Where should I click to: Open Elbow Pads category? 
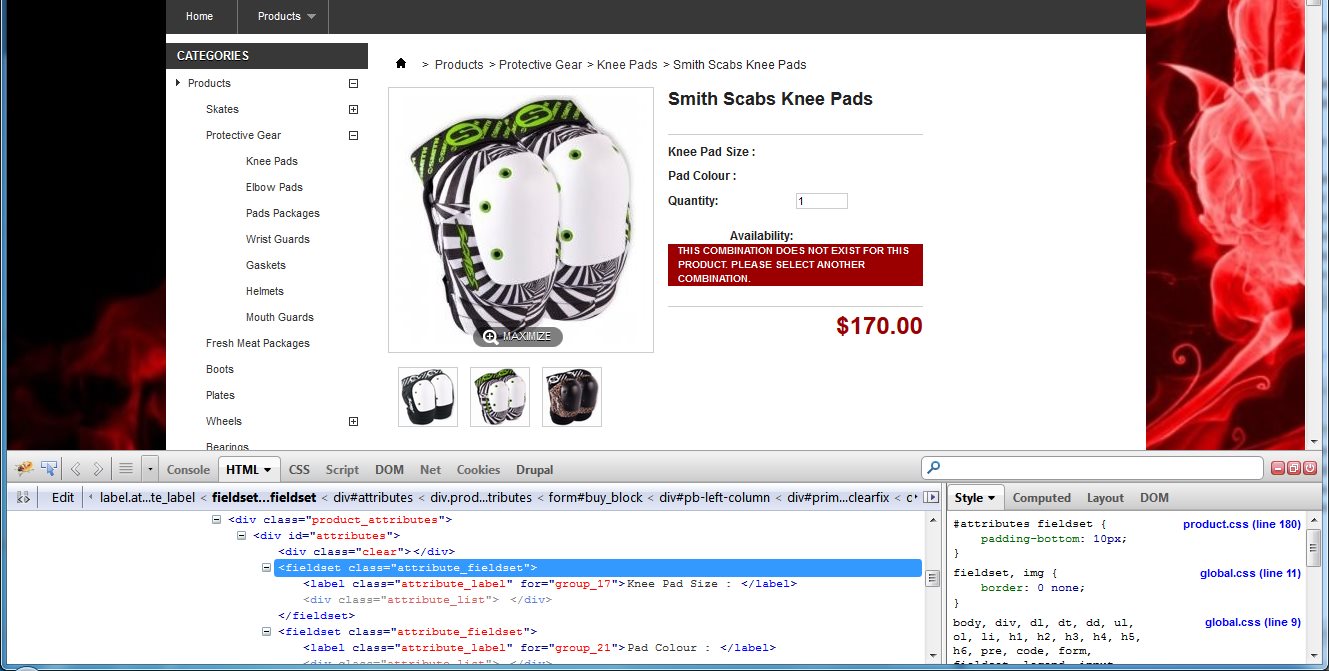click(x=274, y=187)
